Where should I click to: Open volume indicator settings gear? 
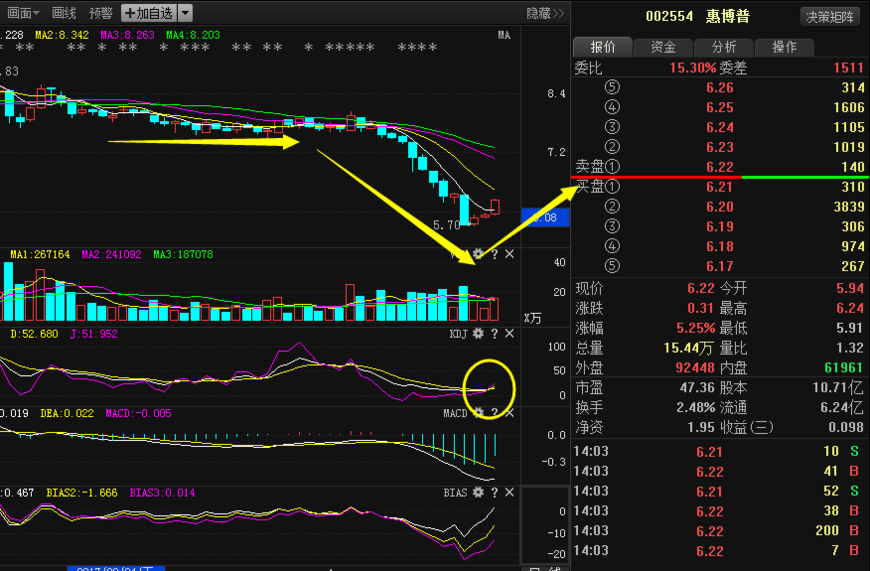(x=478, y=254)
